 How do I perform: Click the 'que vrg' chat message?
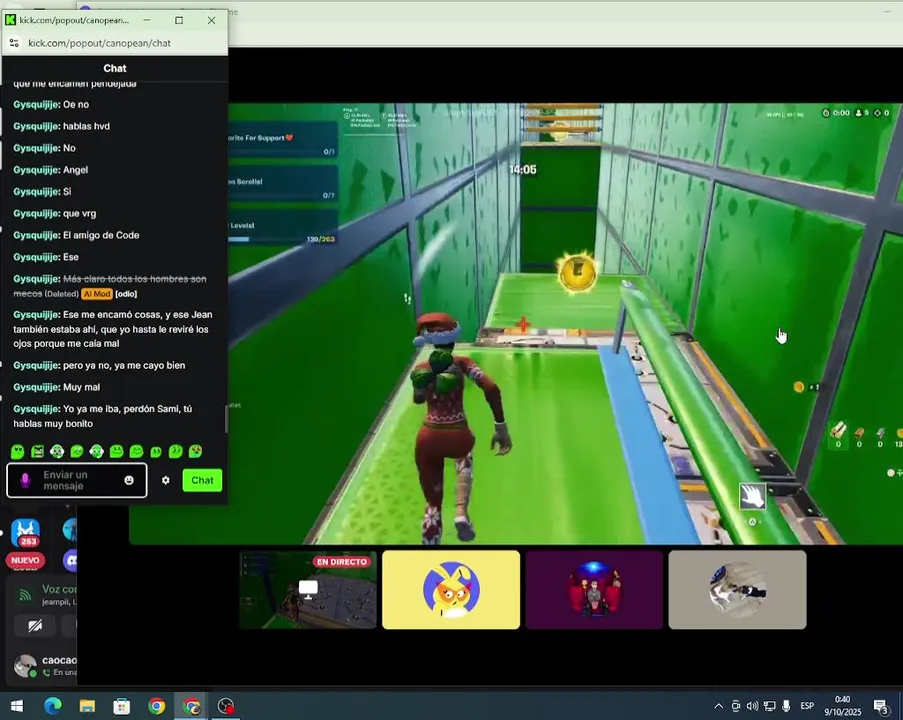pos(79,214)
